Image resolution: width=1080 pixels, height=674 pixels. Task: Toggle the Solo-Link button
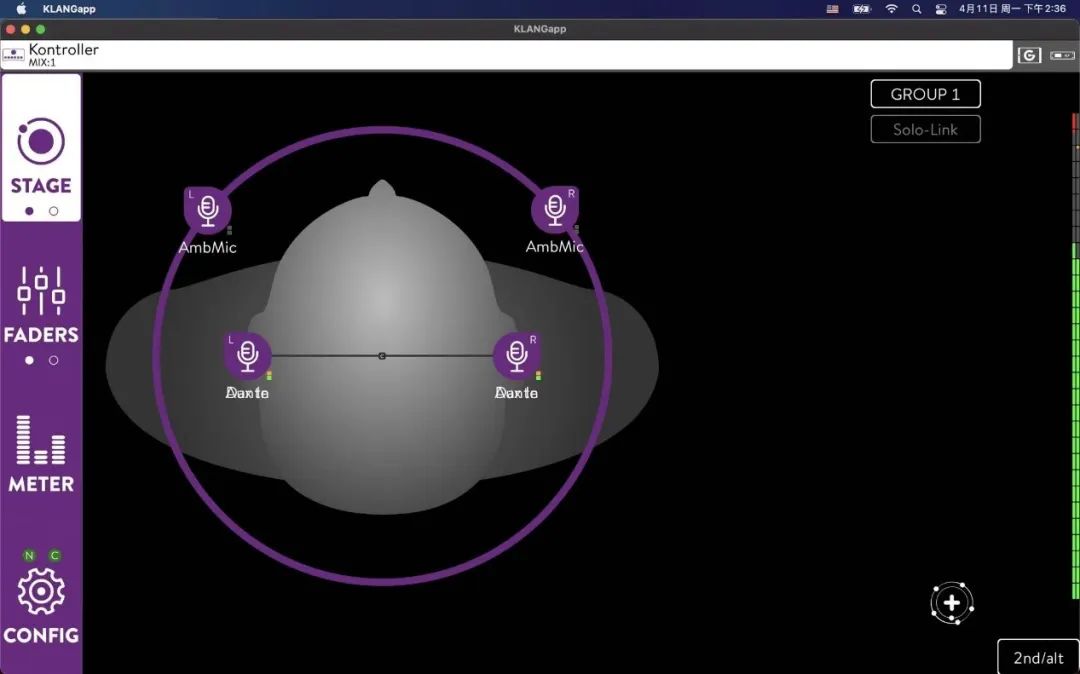925,129
